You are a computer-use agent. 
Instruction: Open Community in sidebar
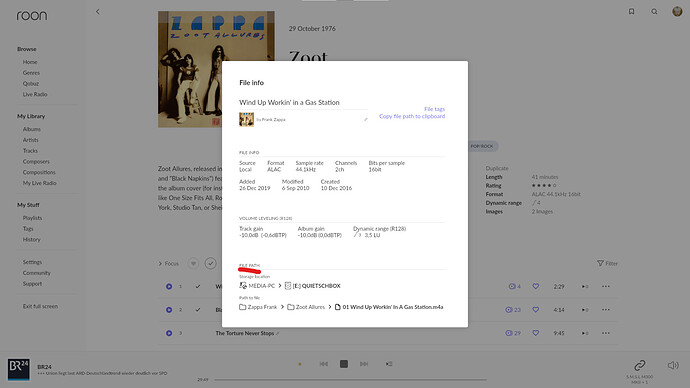click(x=37, y=273)
